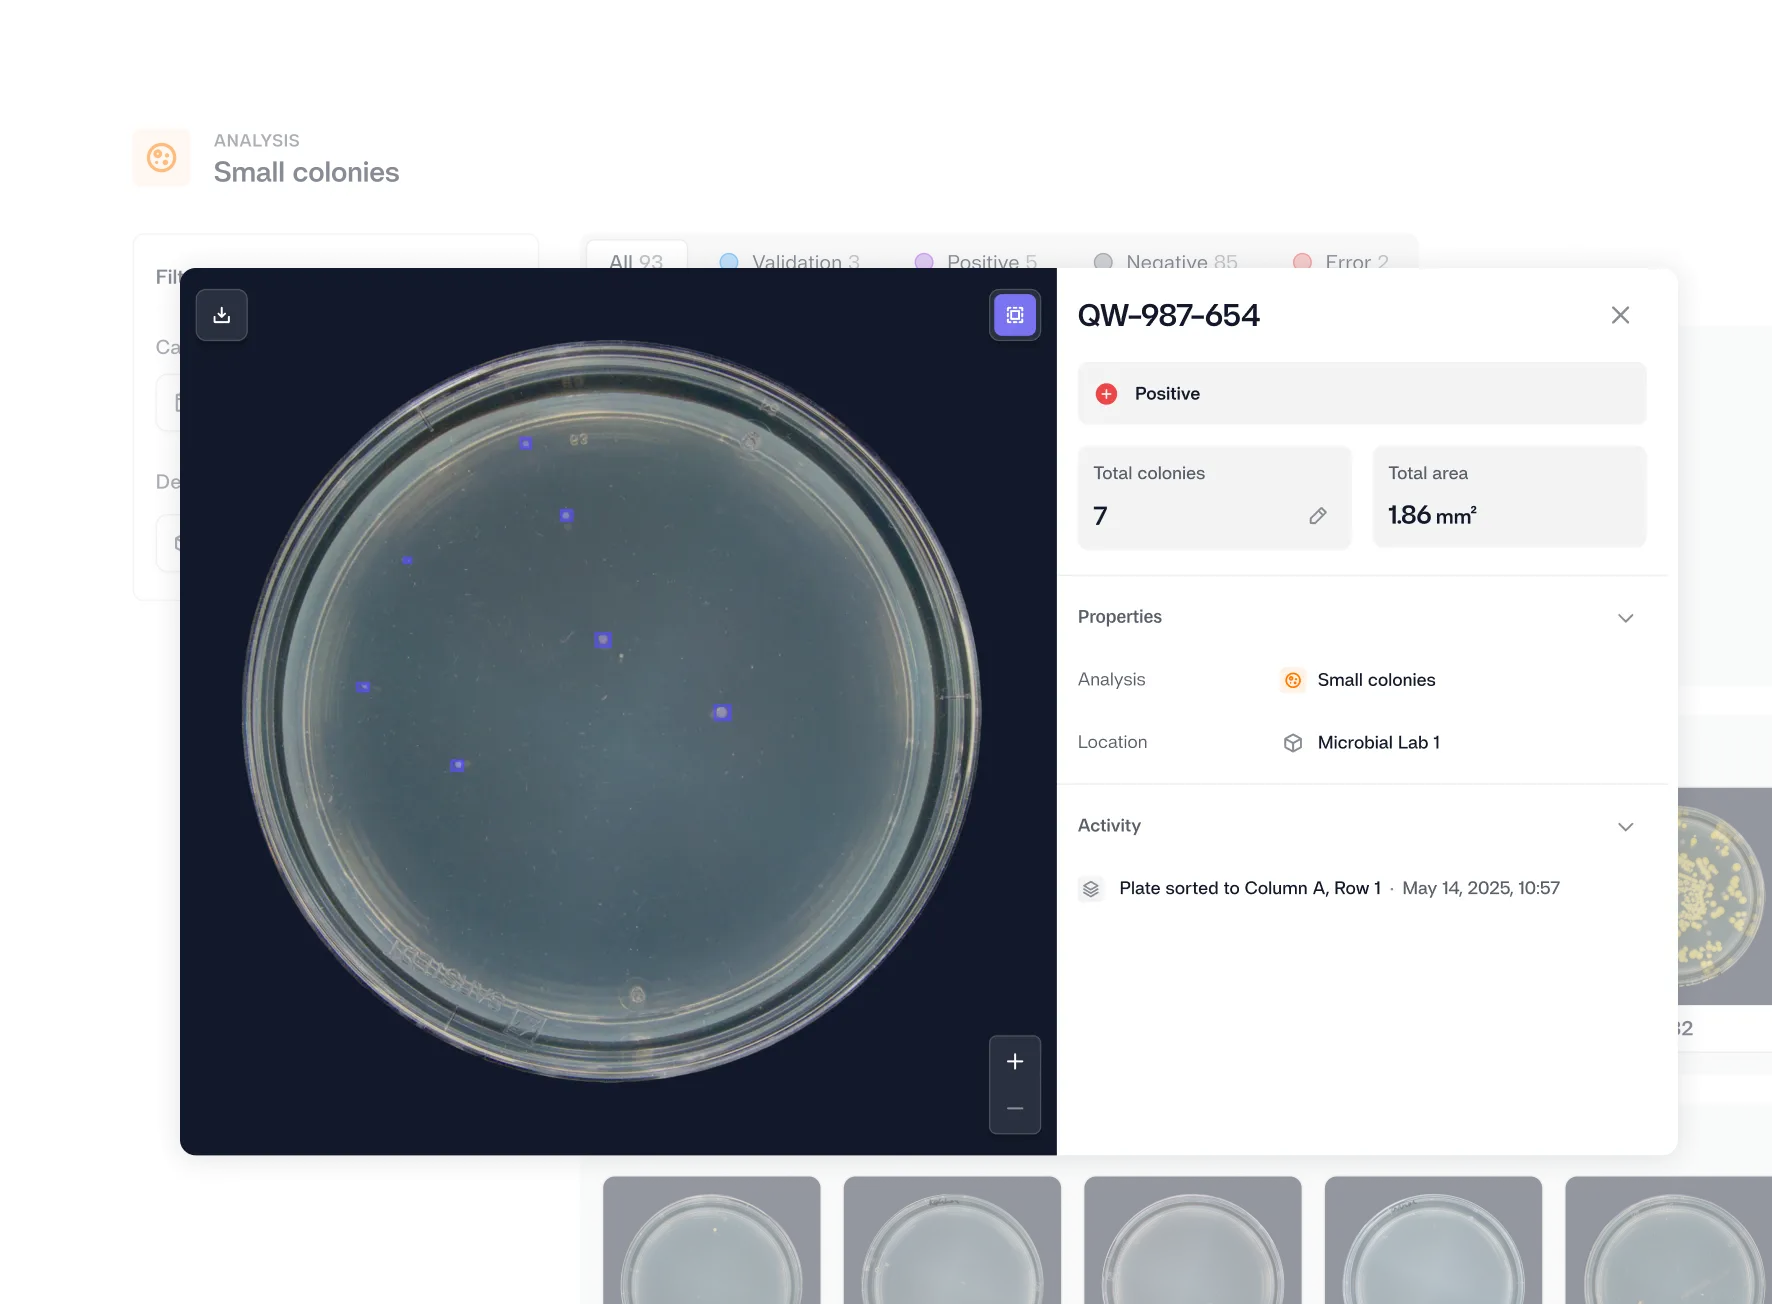Switch to the Validation 3 tab
Screen dimensions: 1772x1304
(789, 262)
